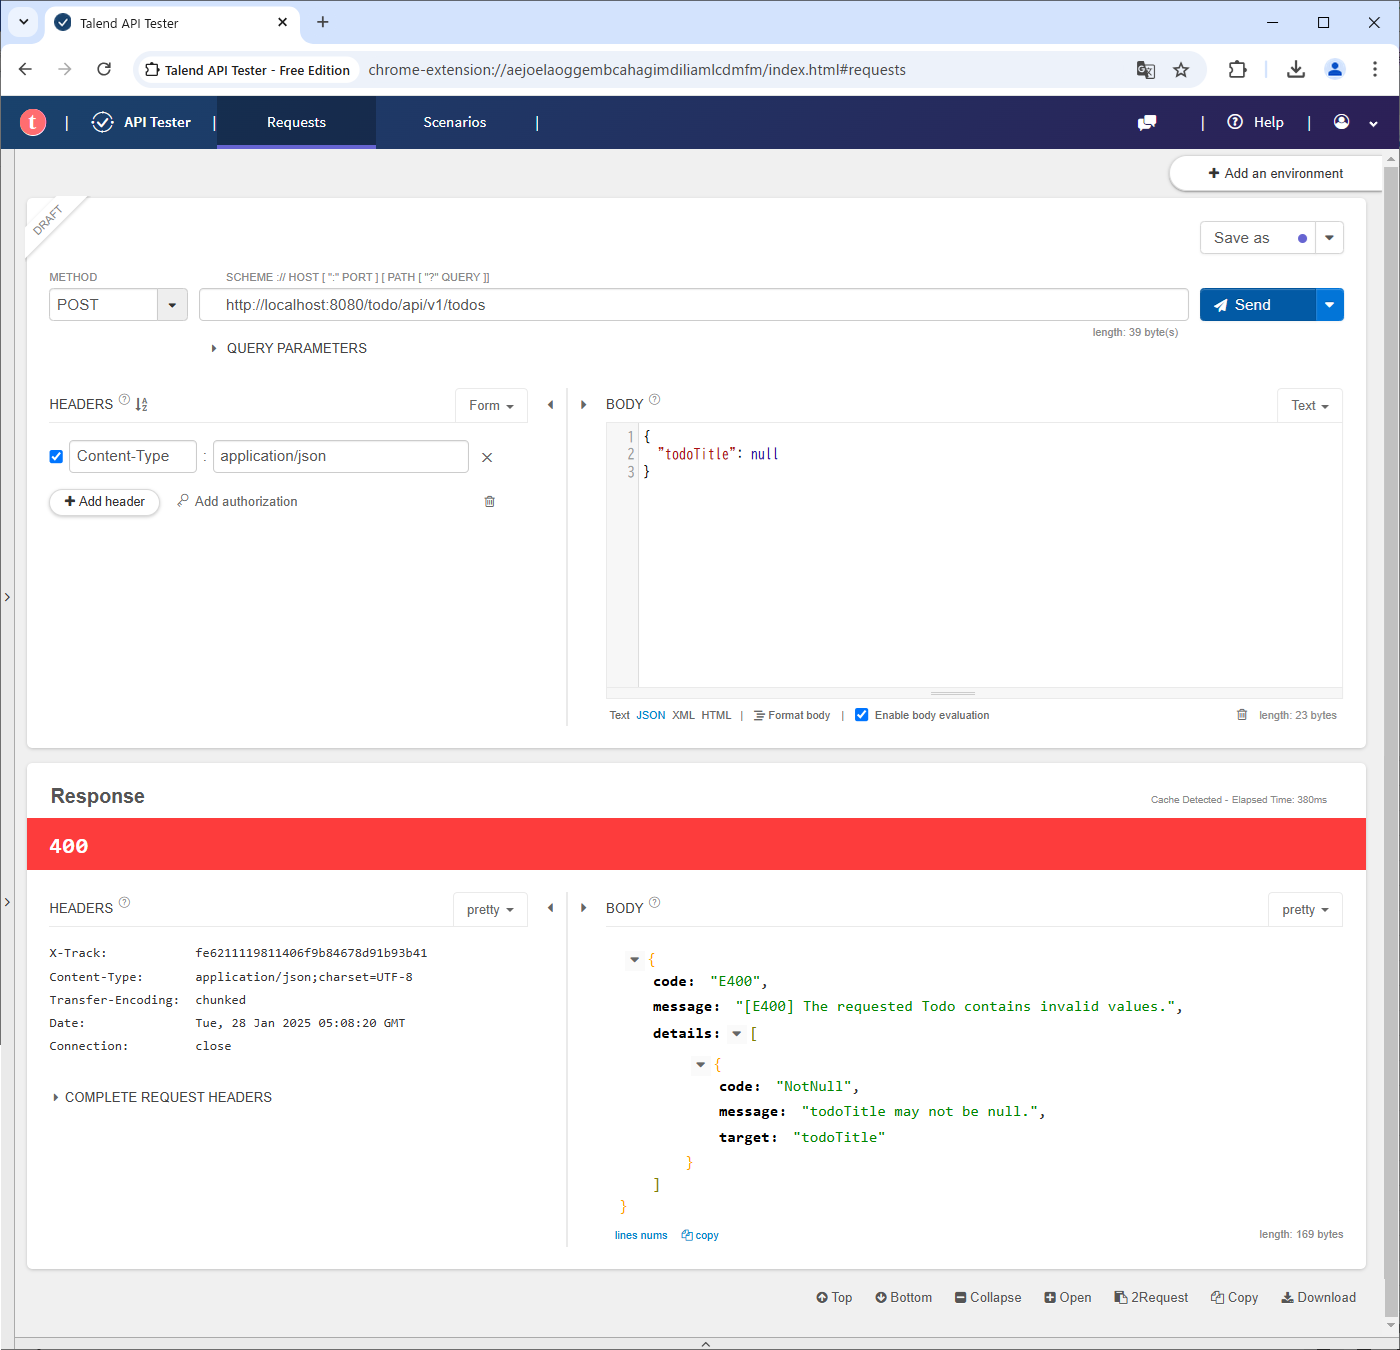Bookmark this page with star icon
The width and height of the screenshot is (1400, 1350).
pos(1181,70)
